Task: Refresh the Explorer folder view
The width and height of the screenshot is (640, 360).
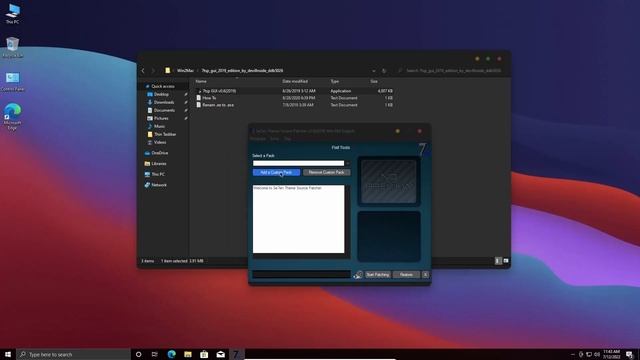Action: pyautogui.click(x=384, y=71)
